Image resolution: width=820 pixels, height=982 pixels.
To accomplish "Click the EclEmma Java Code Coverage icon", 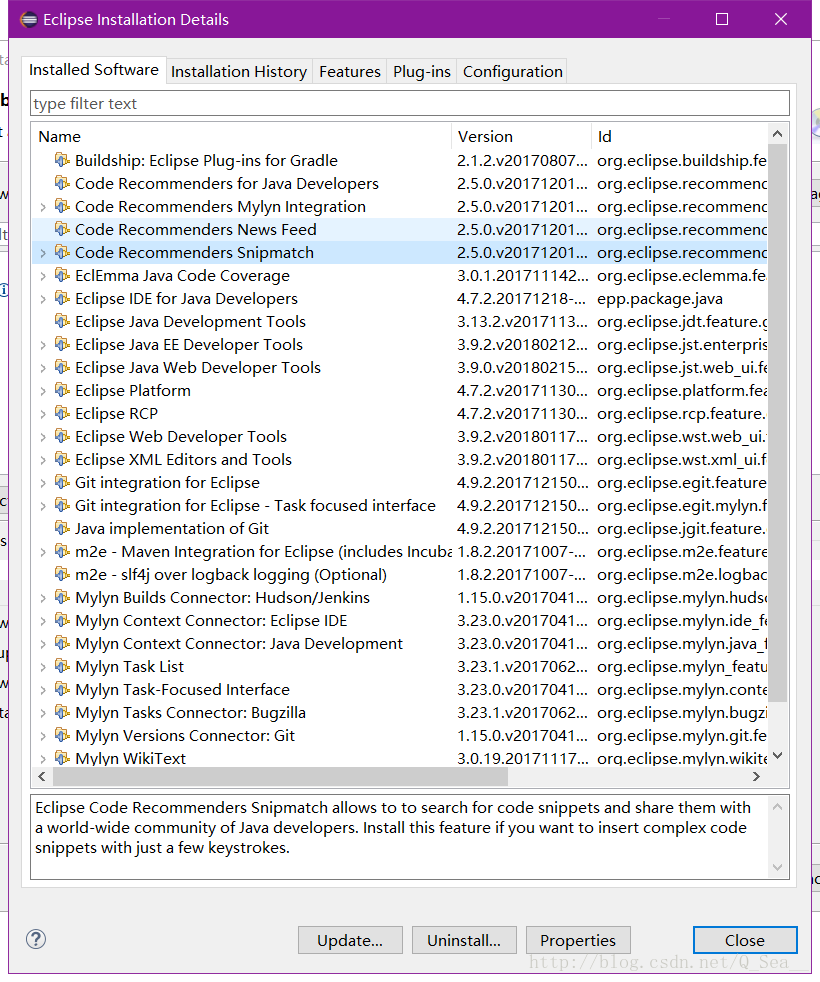I will 62,276.
